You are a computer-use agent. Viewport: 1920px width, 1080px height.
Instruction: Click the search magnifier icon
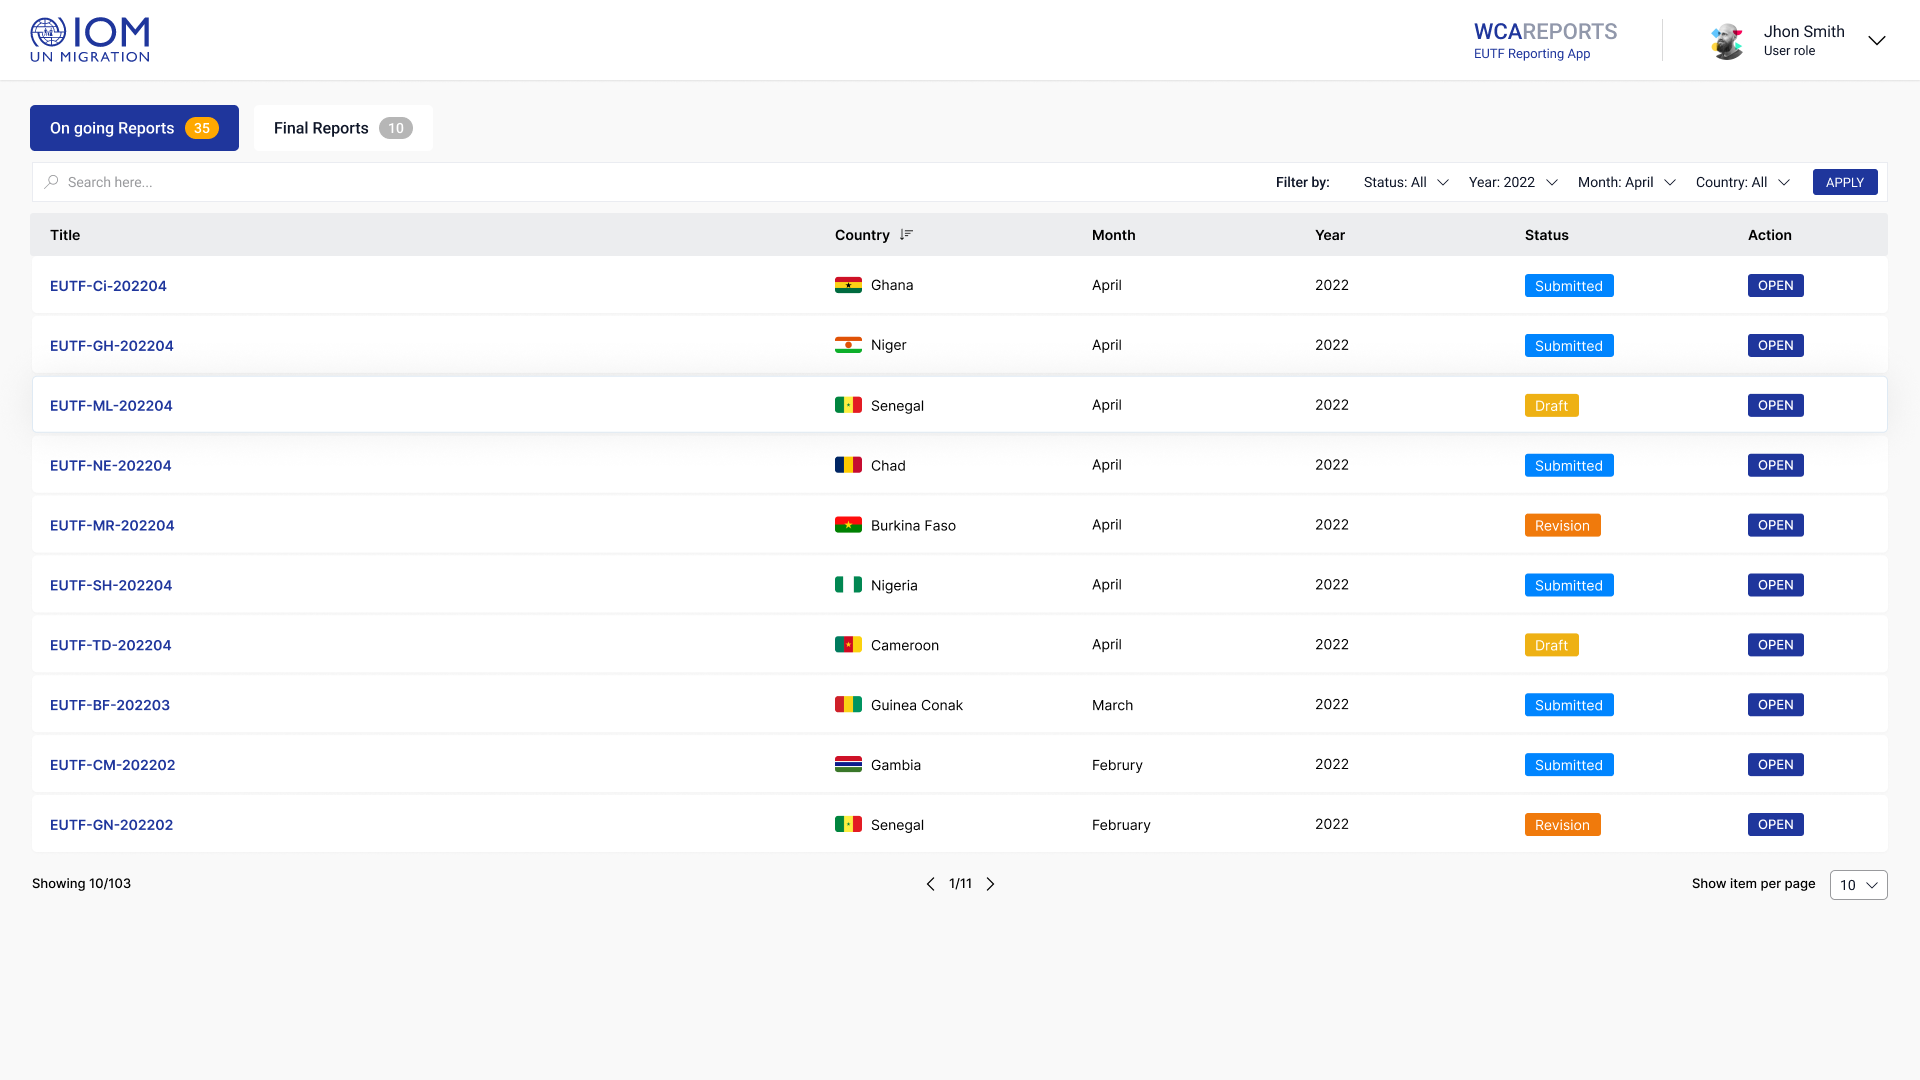pos(52,182)
